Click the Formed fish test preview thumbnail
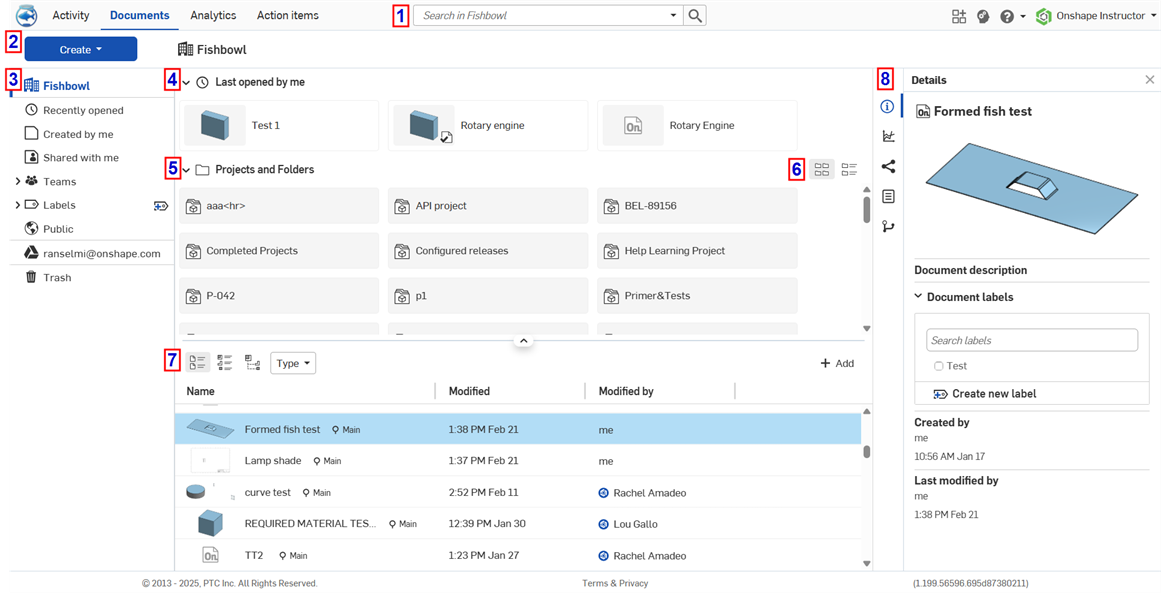Viewport: 1161px width, 593px height. [1031, 189]
